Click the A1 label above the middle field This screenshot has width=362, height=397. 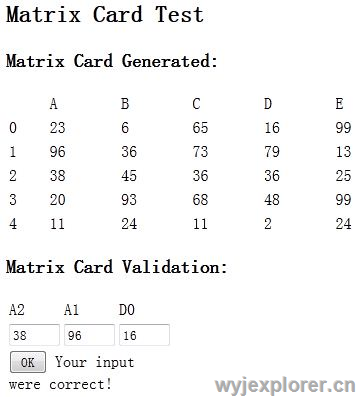tap(72, 310)
